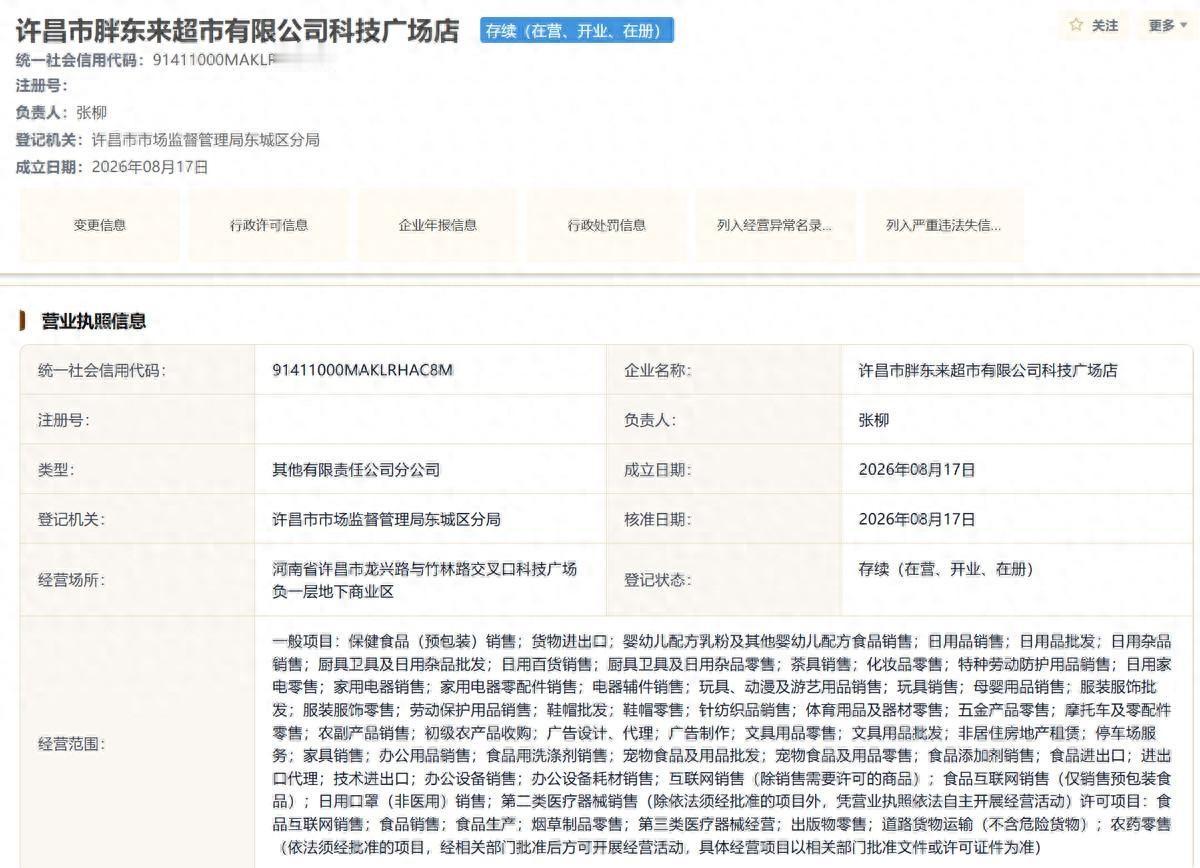Click the 企业名称 label in the table
This screenshot has height=868, width=1200.
pyautogui.click(x=658, y=370)
